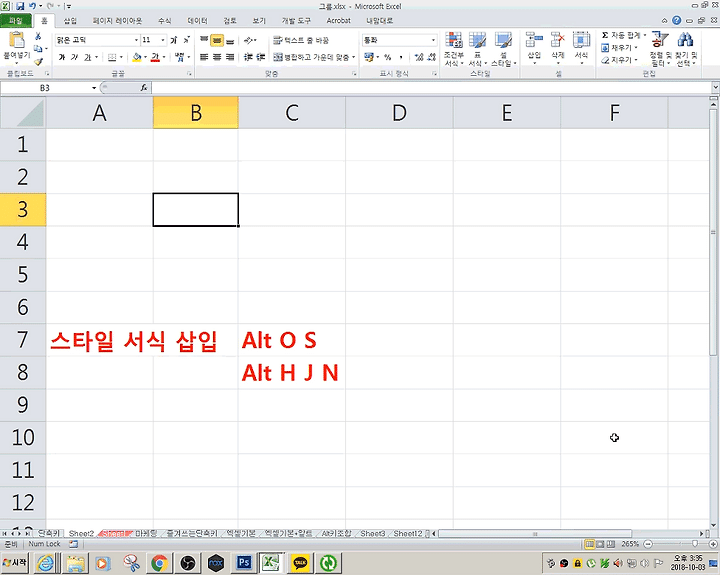Click the Percent Style icon
This screenshot has width=720, height=575.
(x=388, y=57)
